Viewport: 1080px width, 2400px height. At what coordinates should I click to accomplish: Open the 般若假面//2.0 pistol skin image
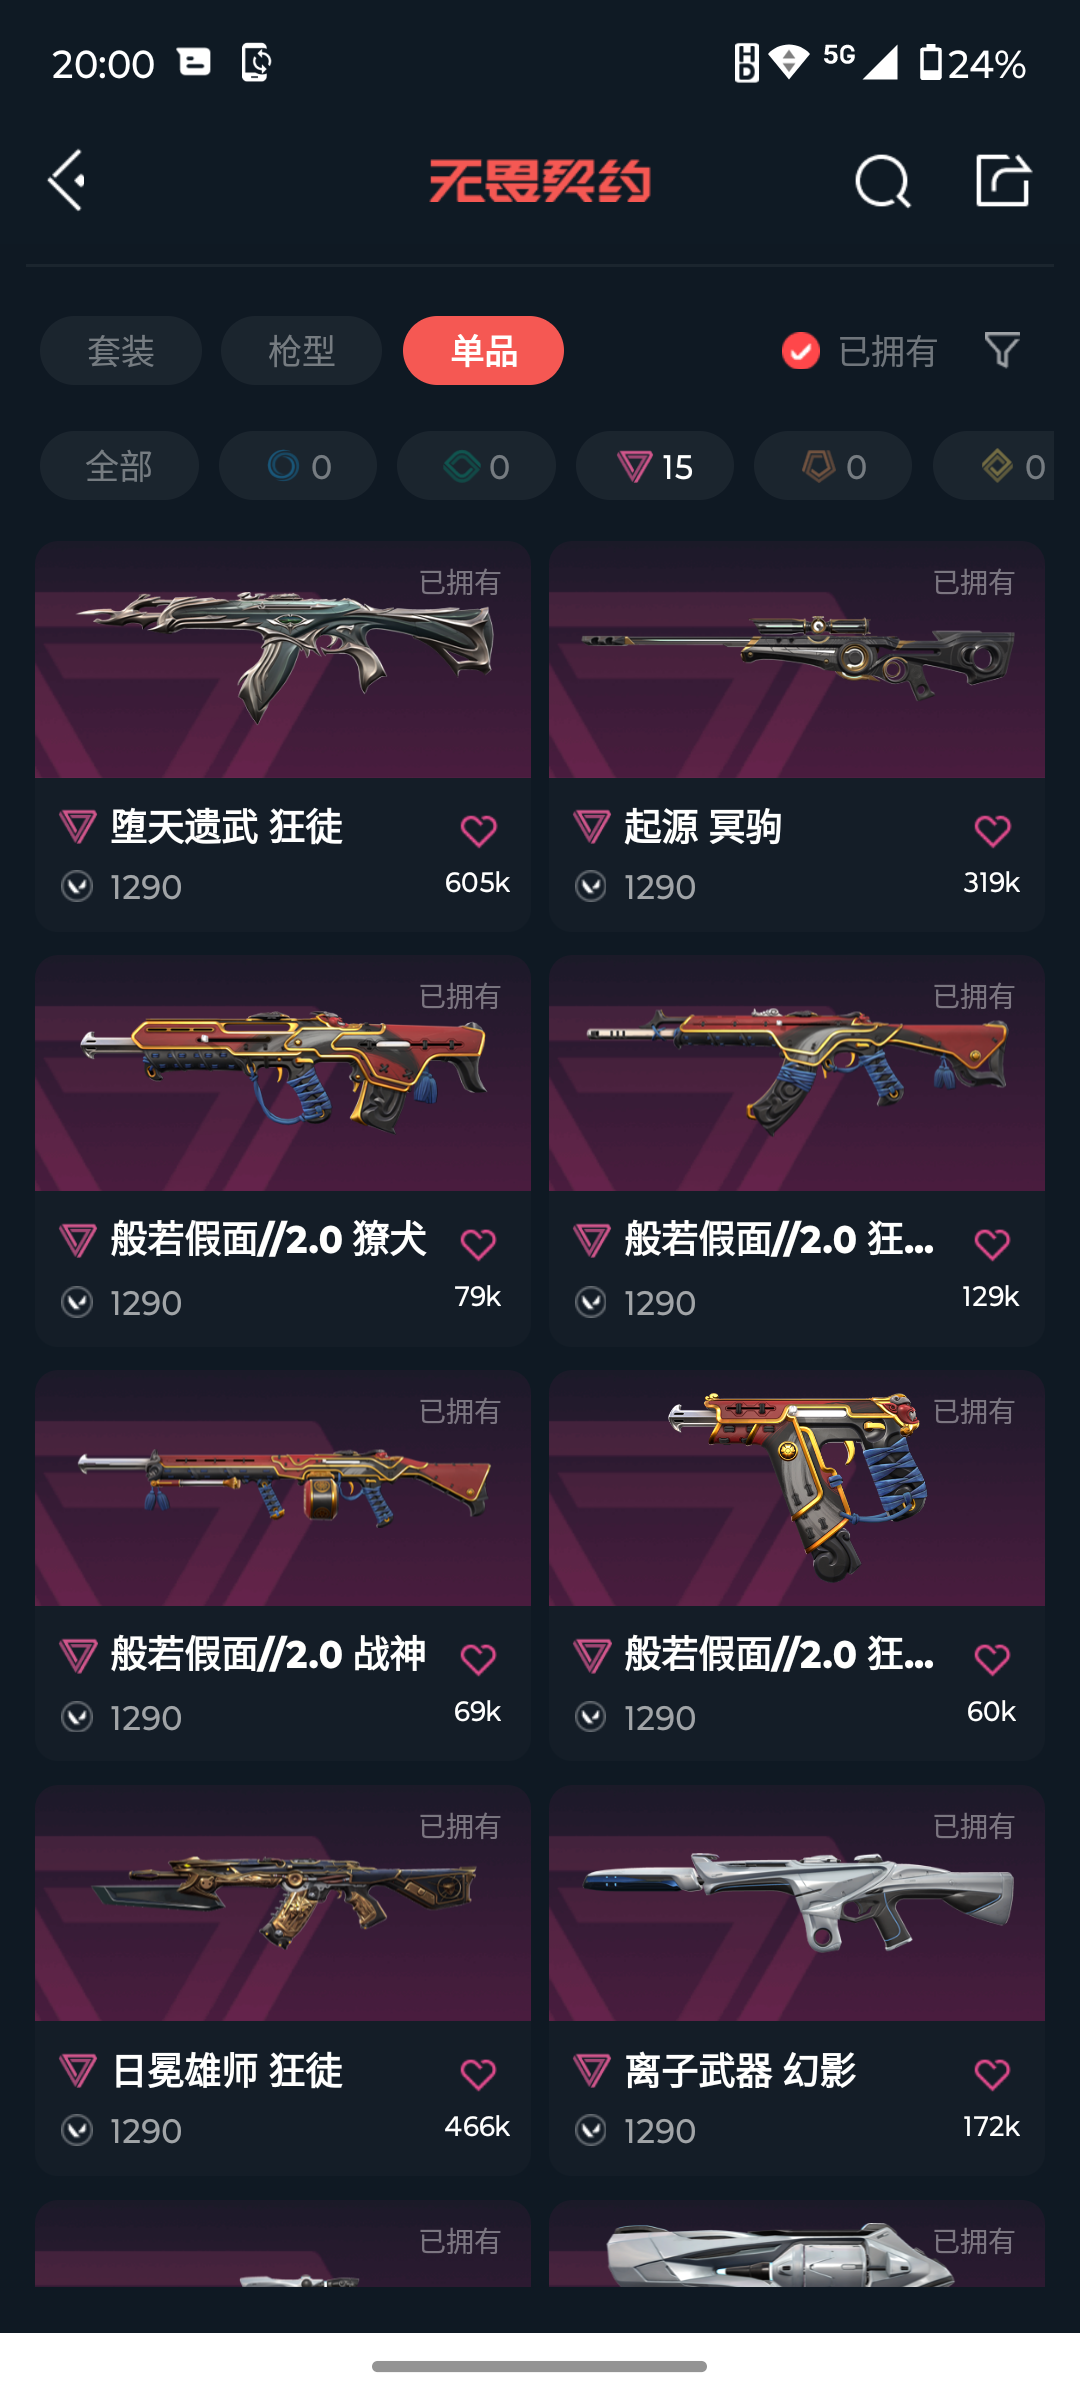[x=797, y=1488]
